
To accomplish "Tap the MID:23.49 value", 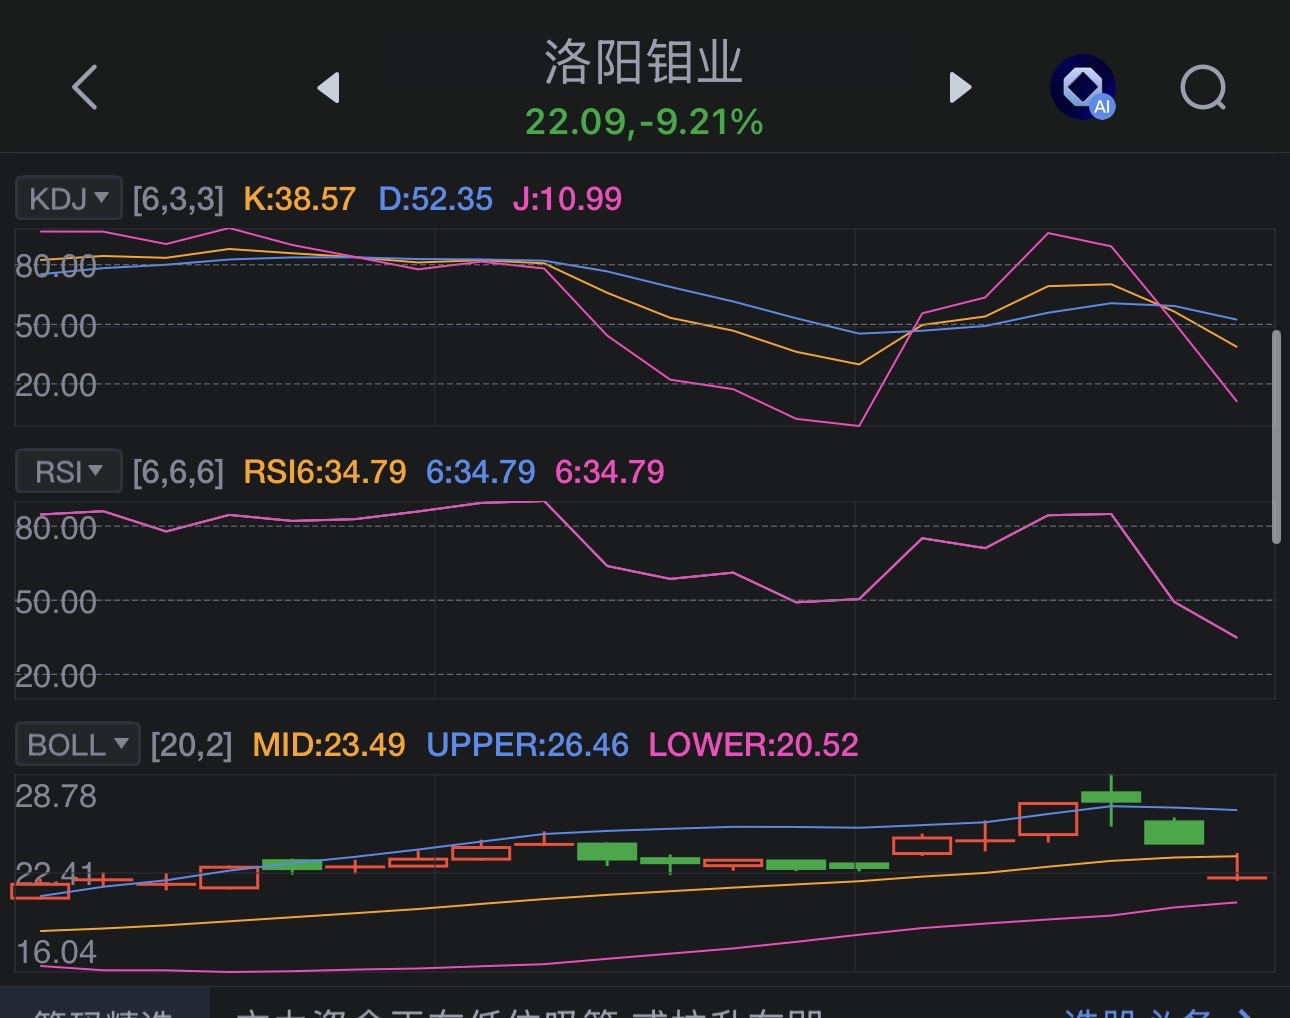I will pos(329,745).
